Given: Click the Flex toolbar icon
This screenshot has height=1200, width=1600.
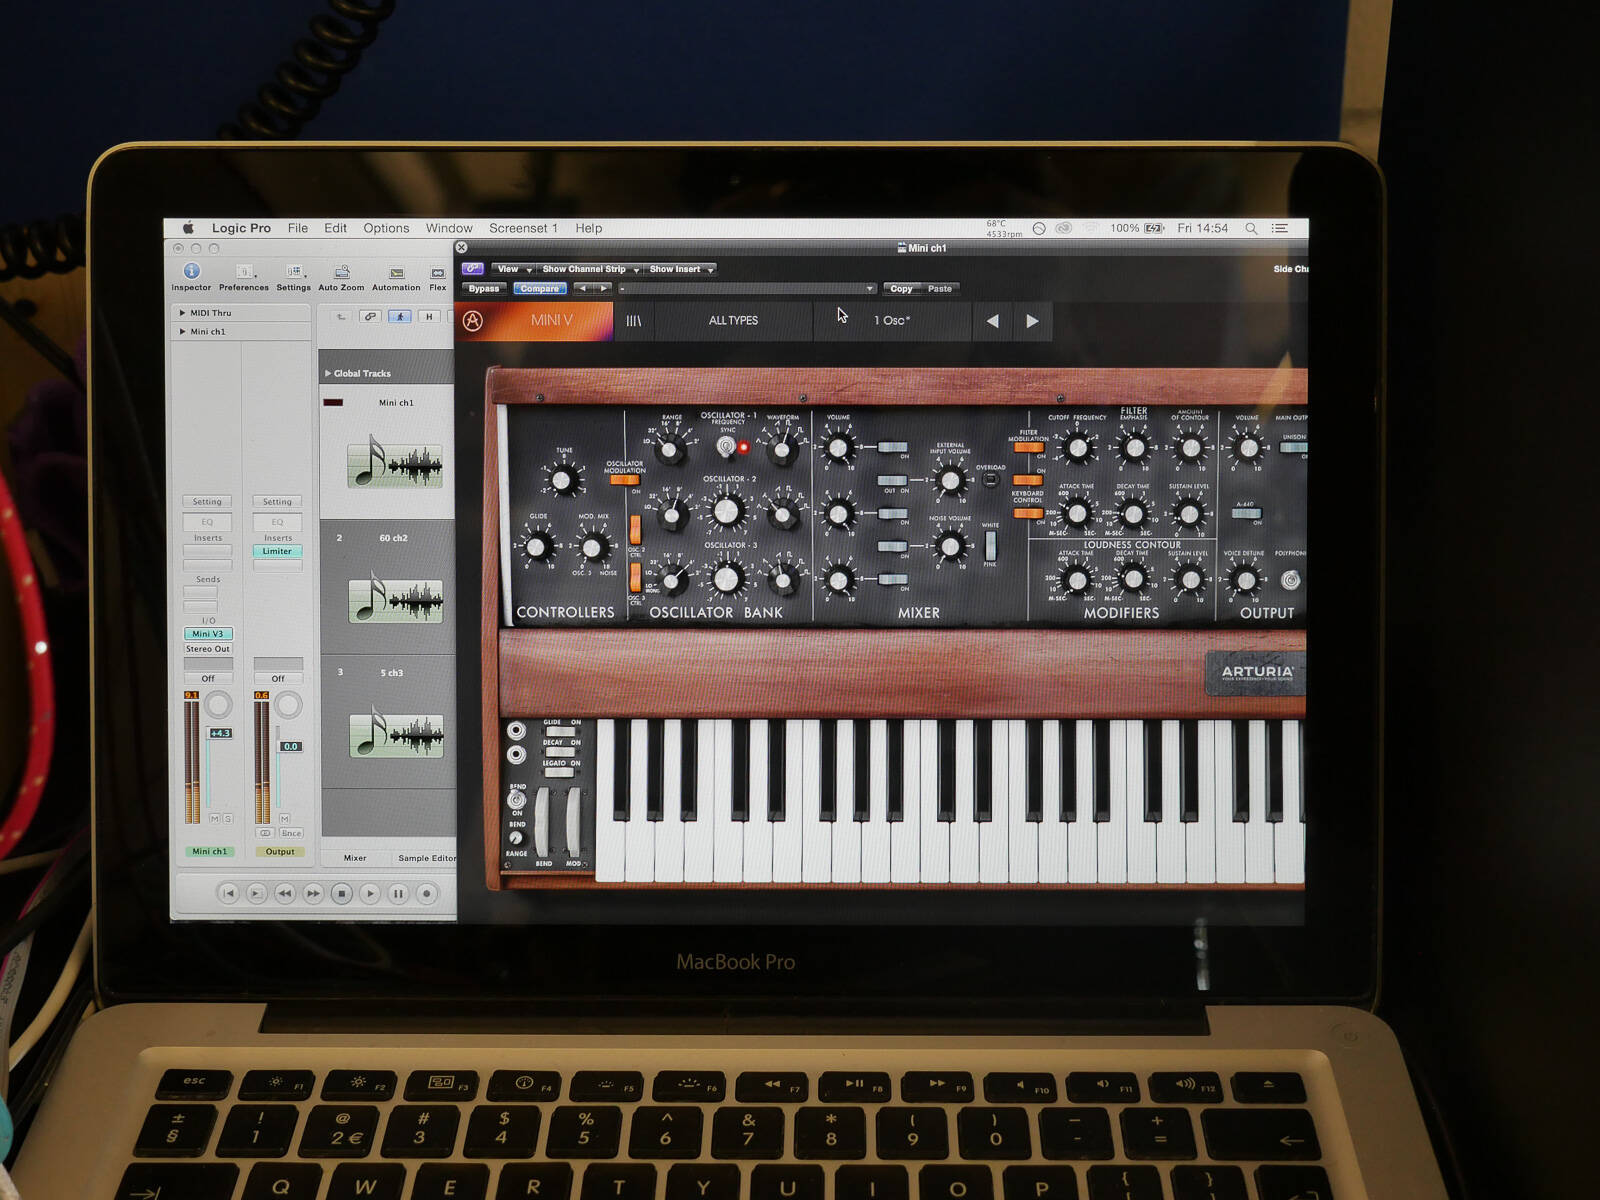Looking at the screenshot, I should (437, 272).
